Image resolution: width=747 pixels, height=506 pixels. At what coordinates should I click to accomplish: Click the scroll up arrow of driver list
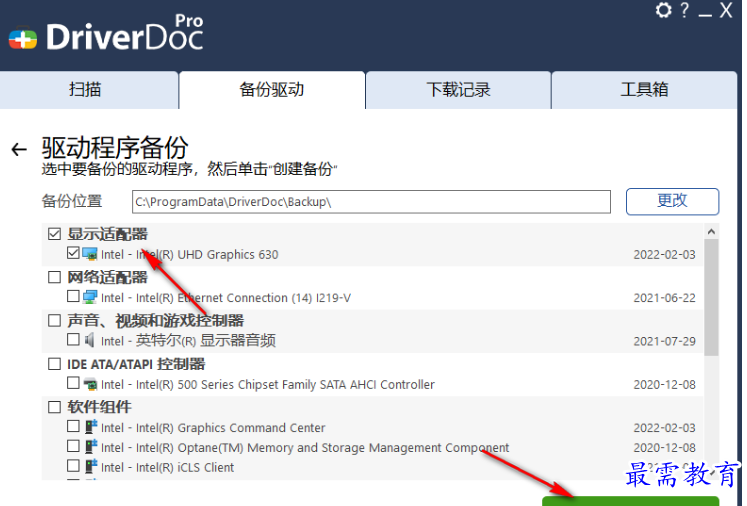(711, 232)
